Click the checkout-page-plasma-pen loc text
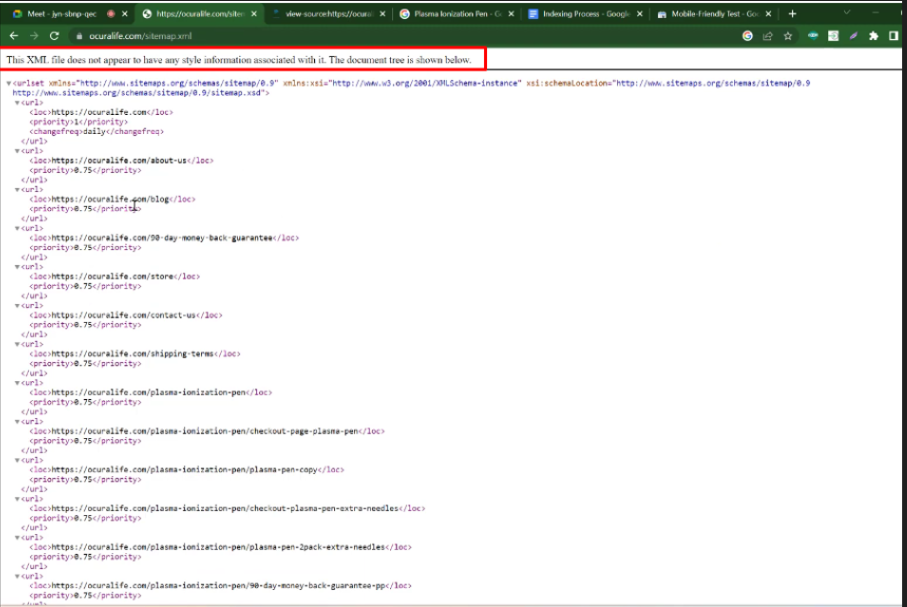907x607 pixels. [x=205, y=431]
